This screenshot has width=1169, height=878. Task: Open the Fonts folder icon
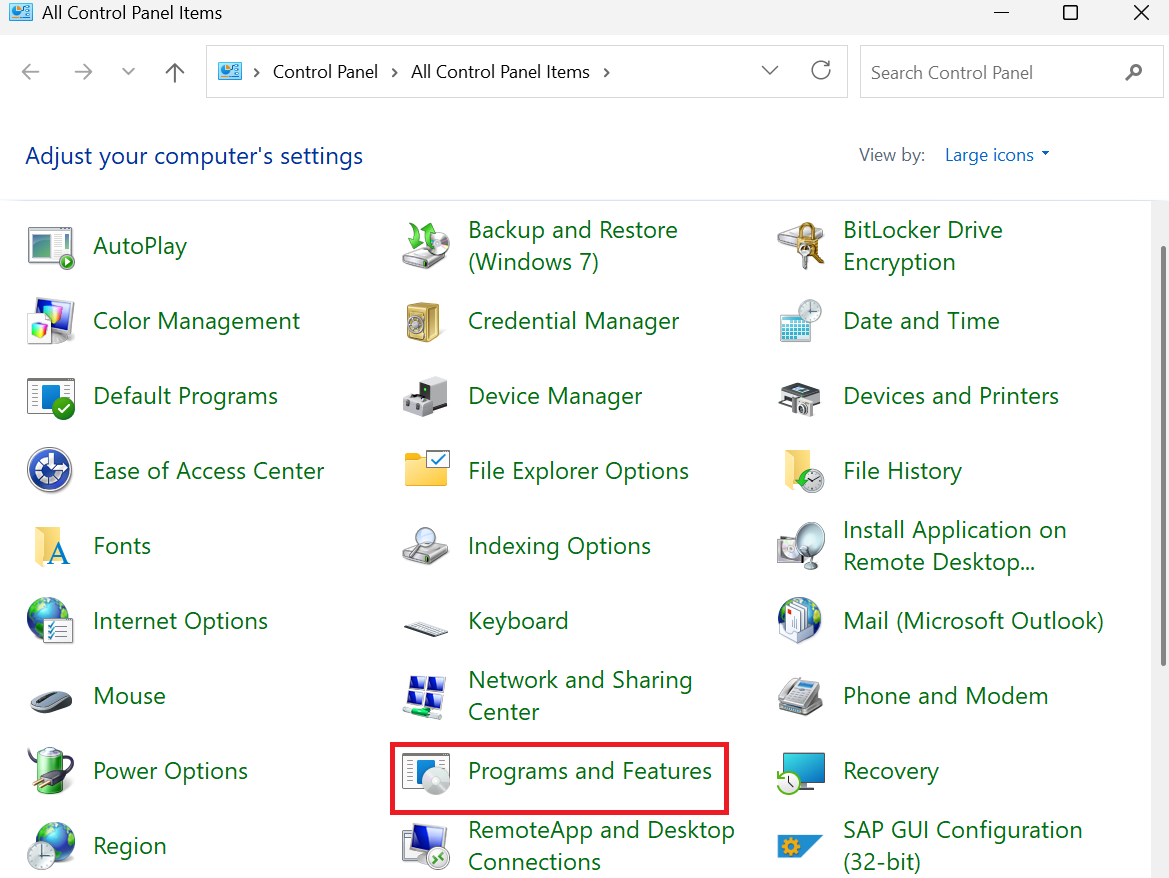tap(51, 547)
